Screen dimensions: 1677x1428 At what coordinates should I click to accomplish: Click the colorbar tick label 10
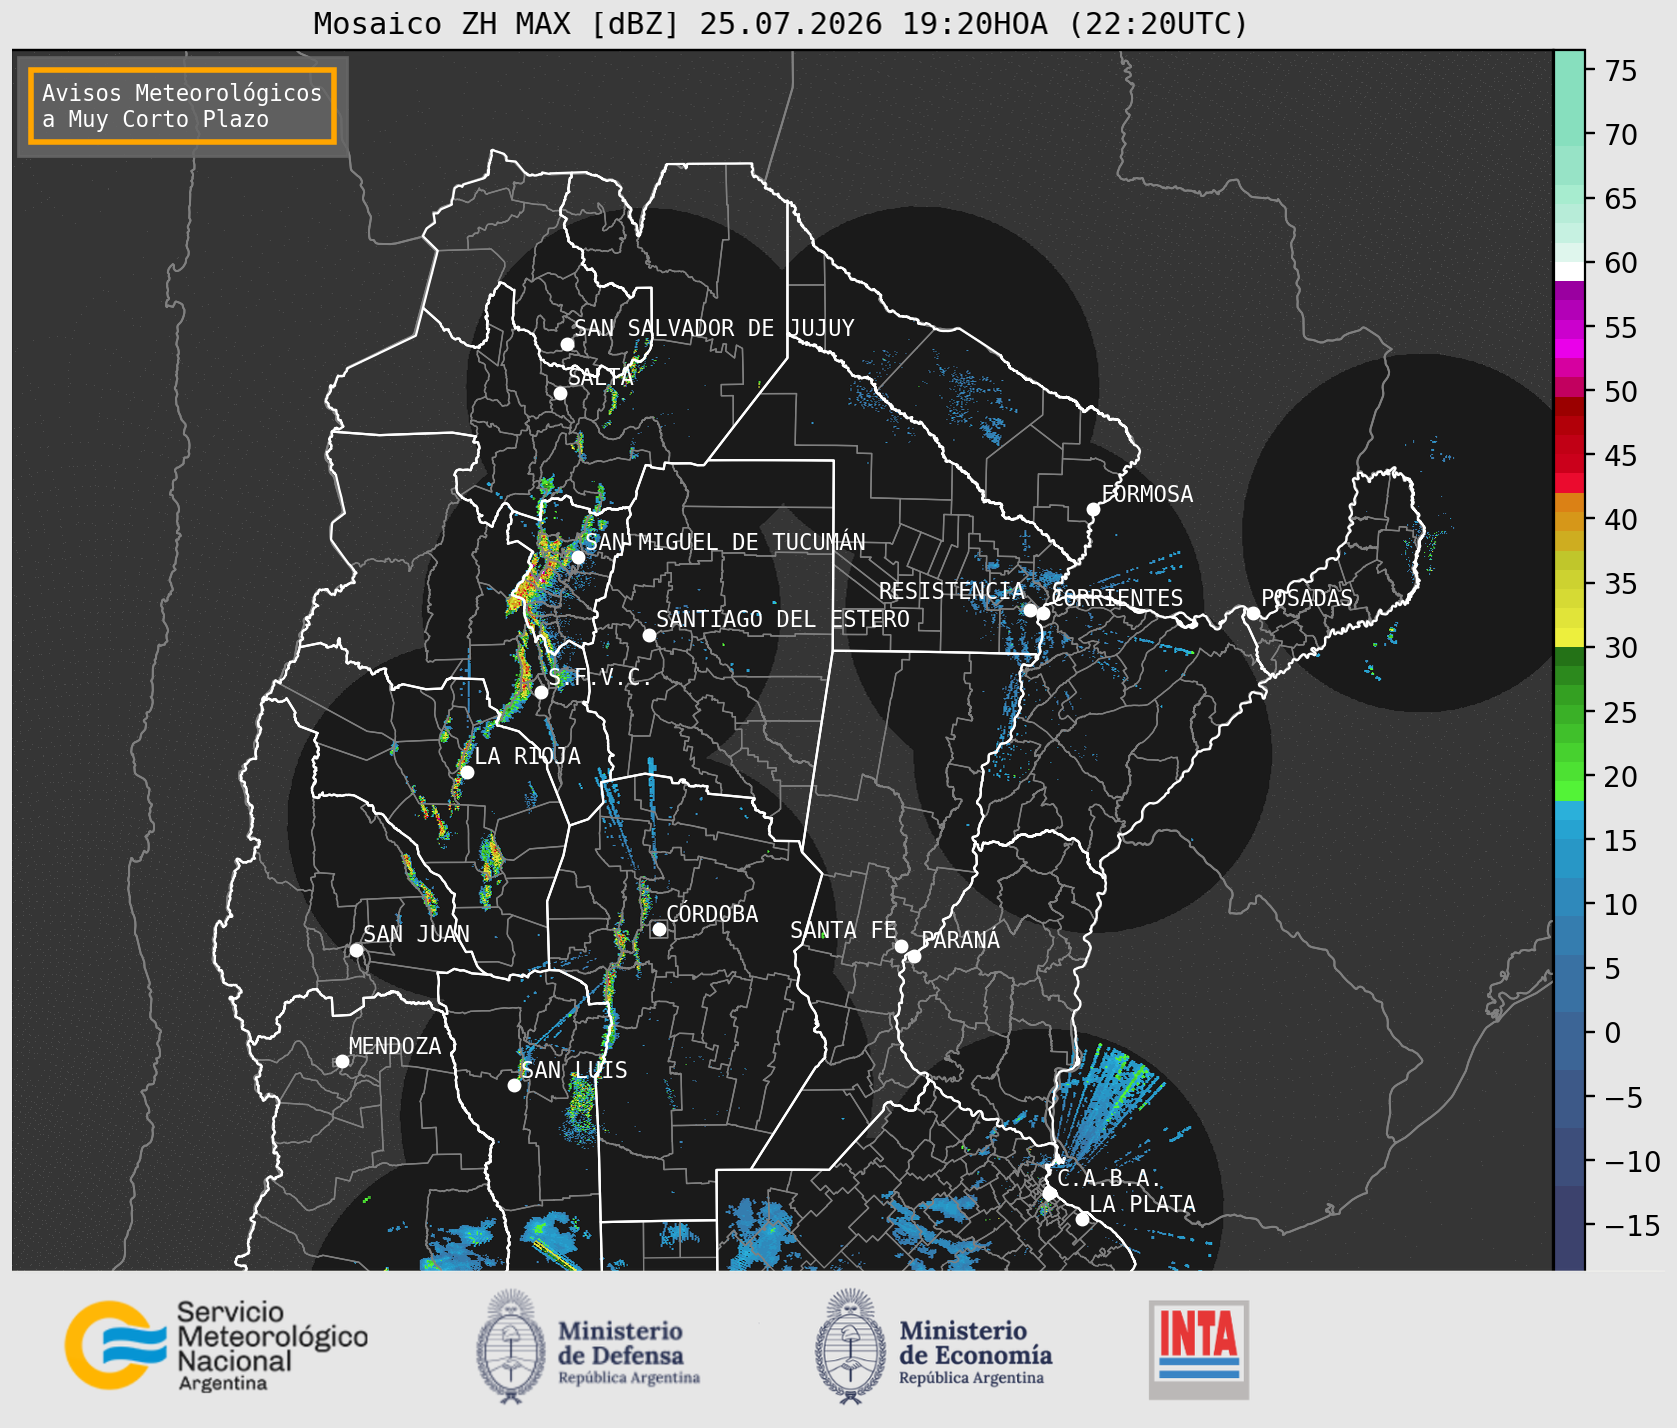1621,905
